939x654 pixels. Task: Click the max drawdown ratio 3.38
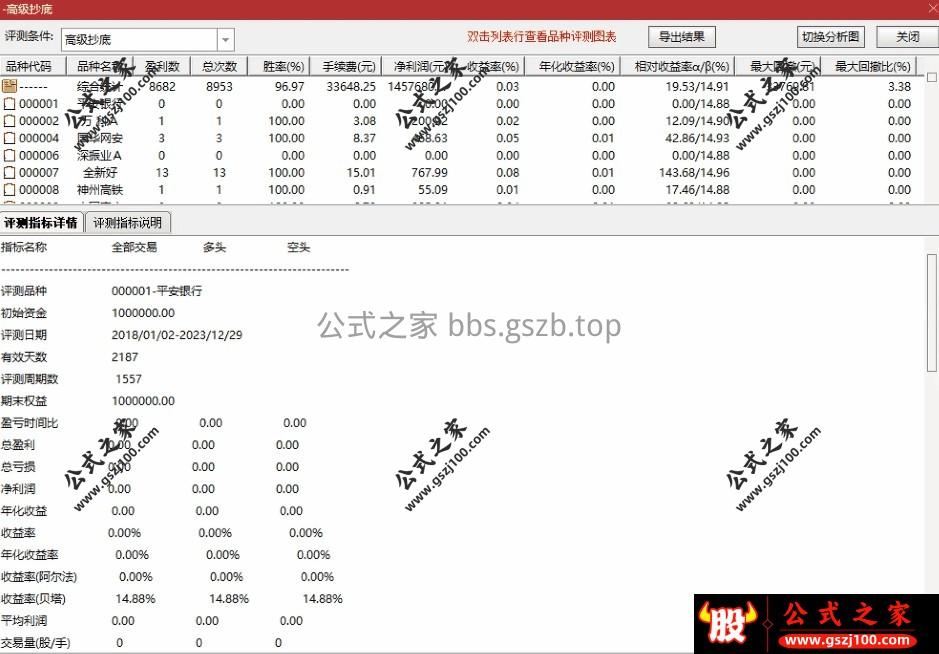coord(899,87)
